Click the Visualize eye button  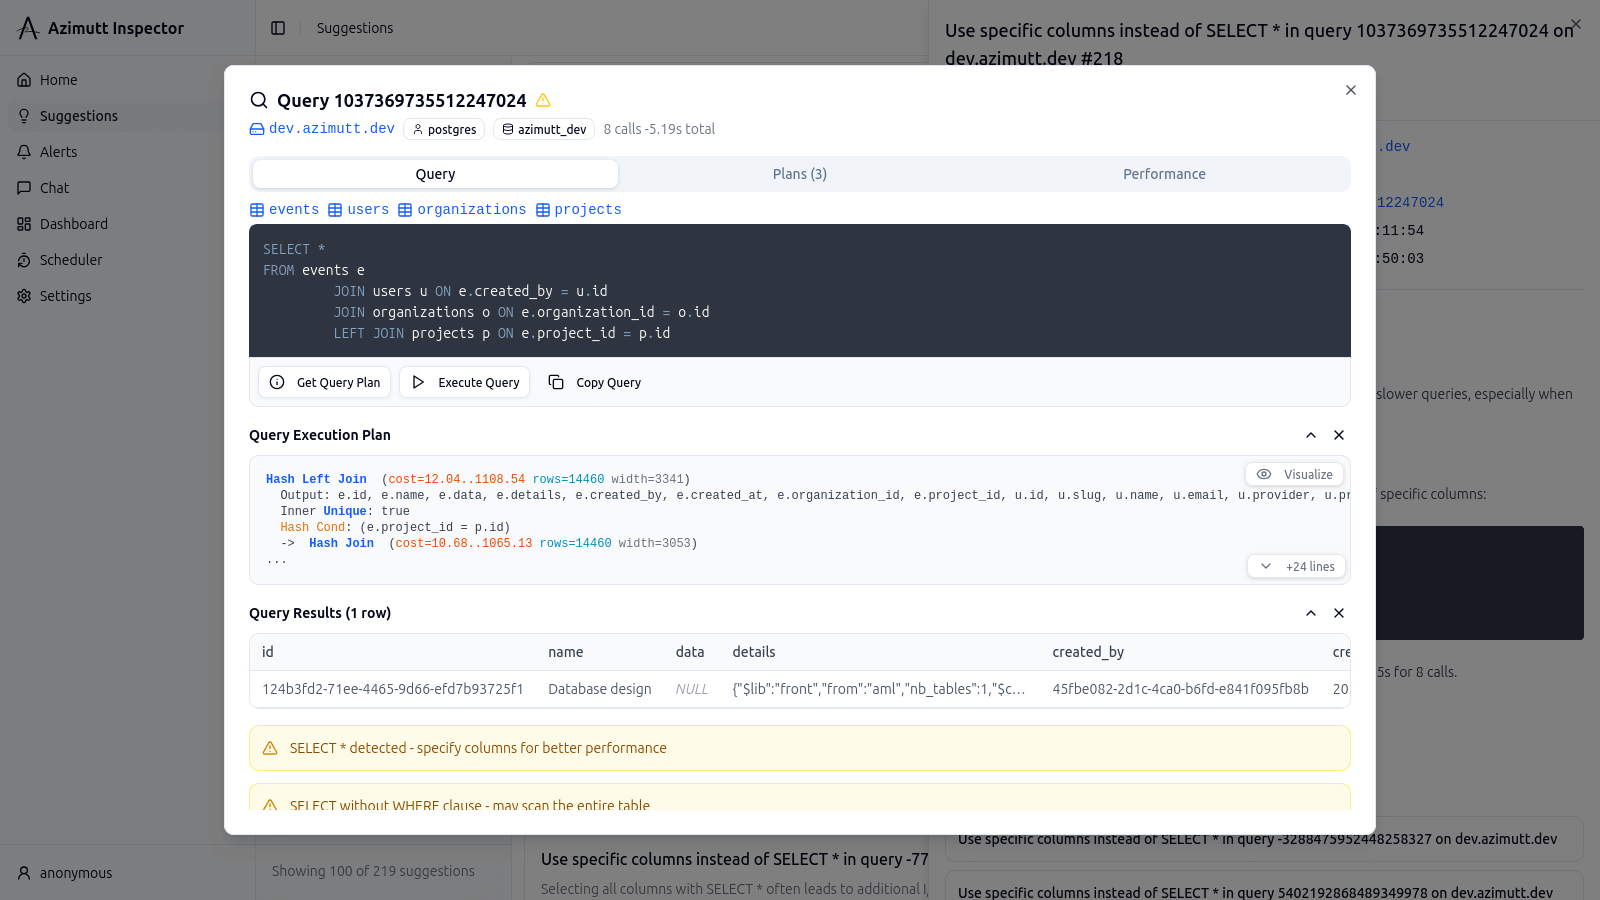click(1295, 474)
